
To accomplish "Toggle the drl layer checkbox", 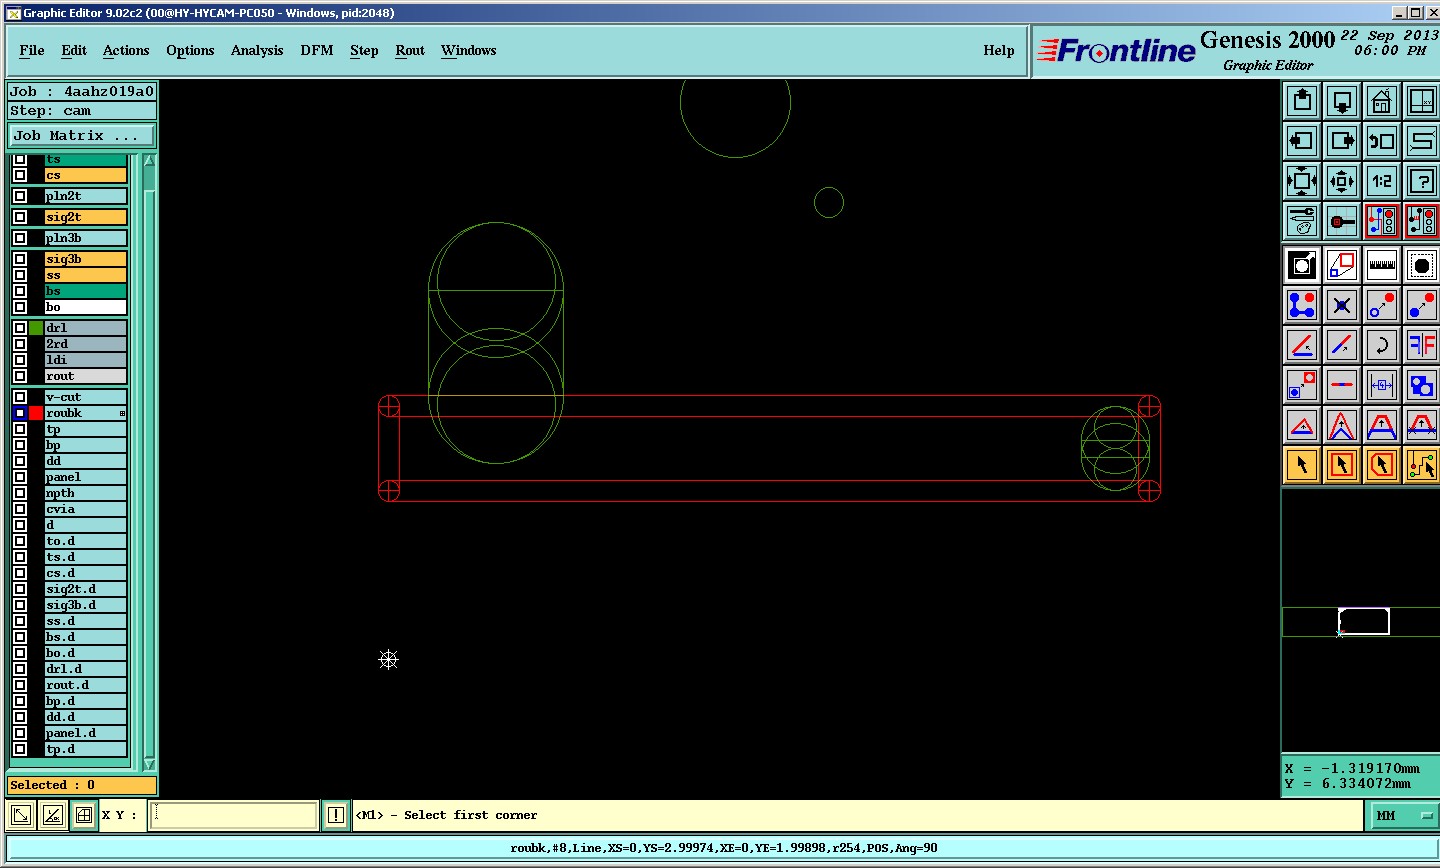I will [x=20, y=328].
